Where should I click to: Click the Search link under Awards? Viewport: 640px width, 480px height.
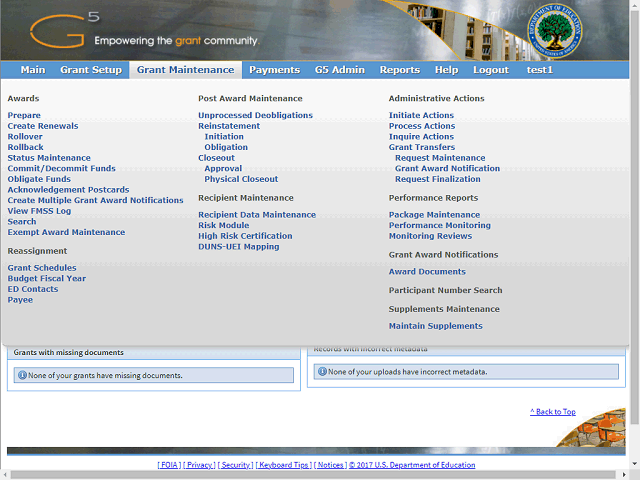[x=22, y=221]
